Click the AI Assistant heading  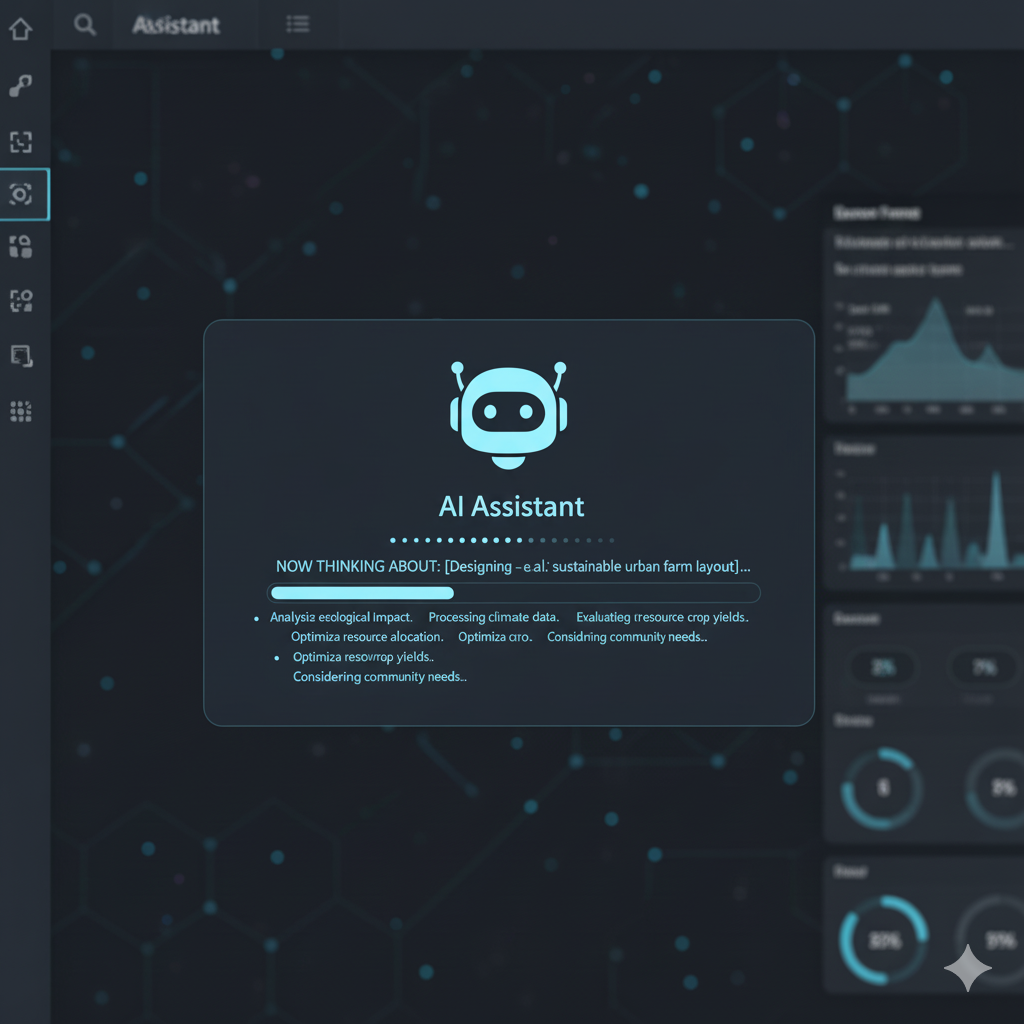click(x=511, y=506)
